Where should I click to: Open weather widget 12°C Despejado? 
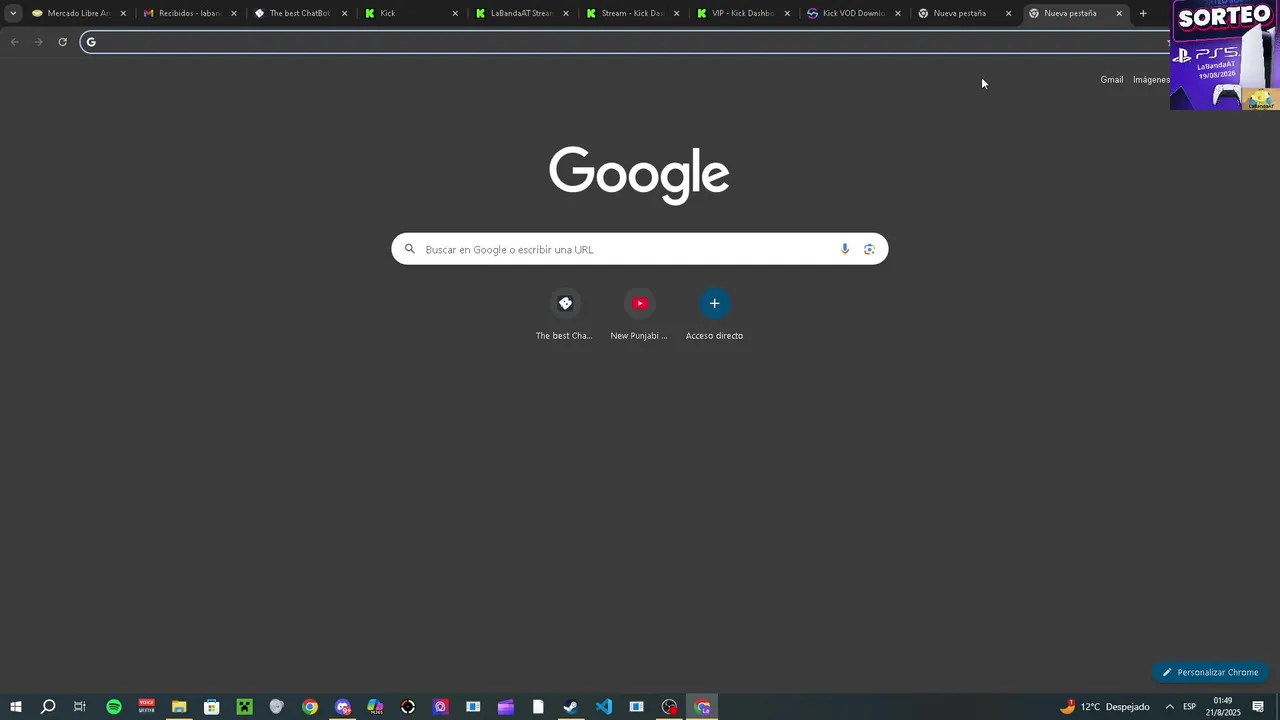pos(1105,707)
